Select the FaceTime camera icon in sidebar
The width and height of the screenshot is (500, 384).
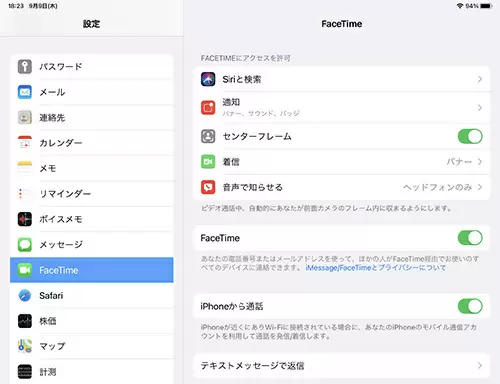25,270
